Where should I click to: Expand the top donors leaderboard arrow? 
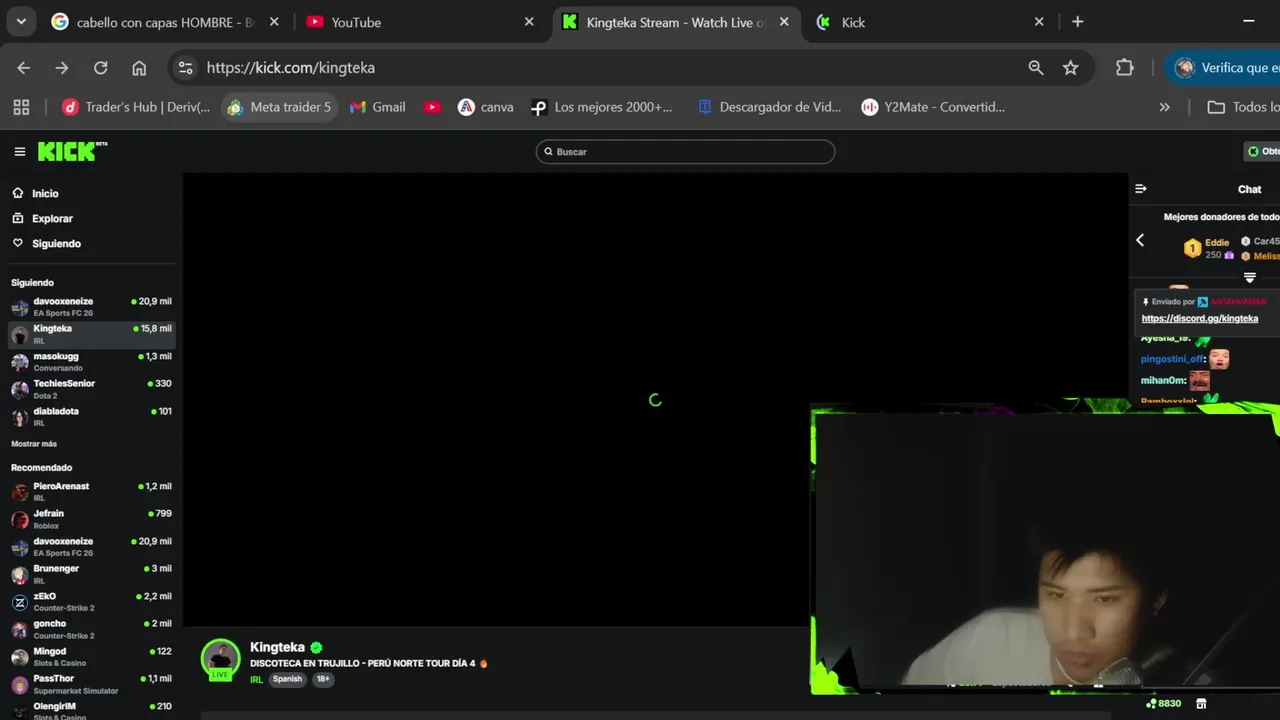1249,278
